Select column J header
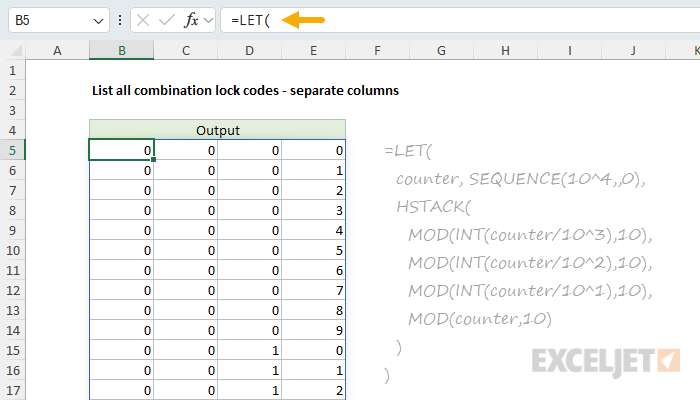The height and width of the screenshot is (400, 700). [633, 50]
